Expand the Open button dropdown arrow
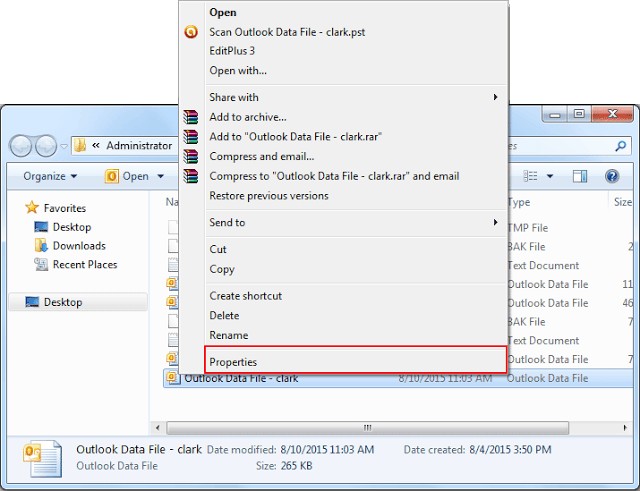The height and width of the screenshot is (491, 640). pyautogui.click(x=160, y=176)
